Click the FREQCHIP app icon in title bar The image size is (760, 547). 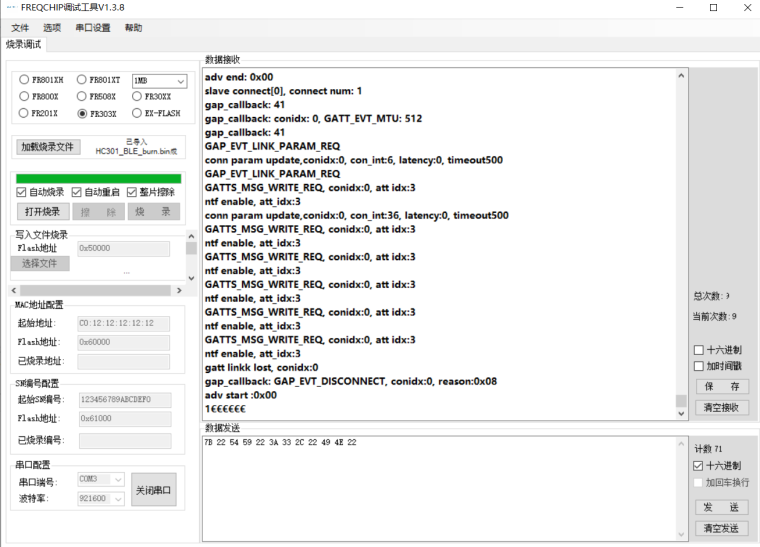(x=11, y=8)
